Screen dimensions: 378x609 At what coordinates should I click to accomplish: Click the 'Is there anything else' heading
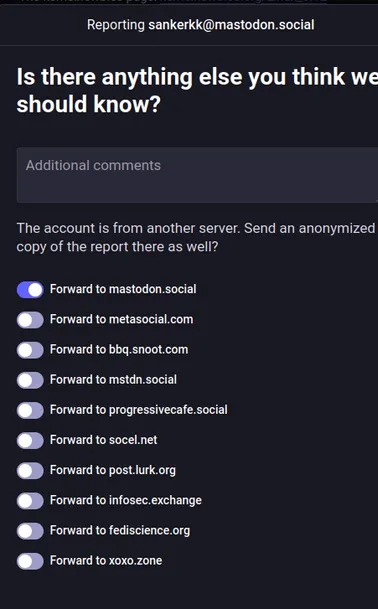197,90
